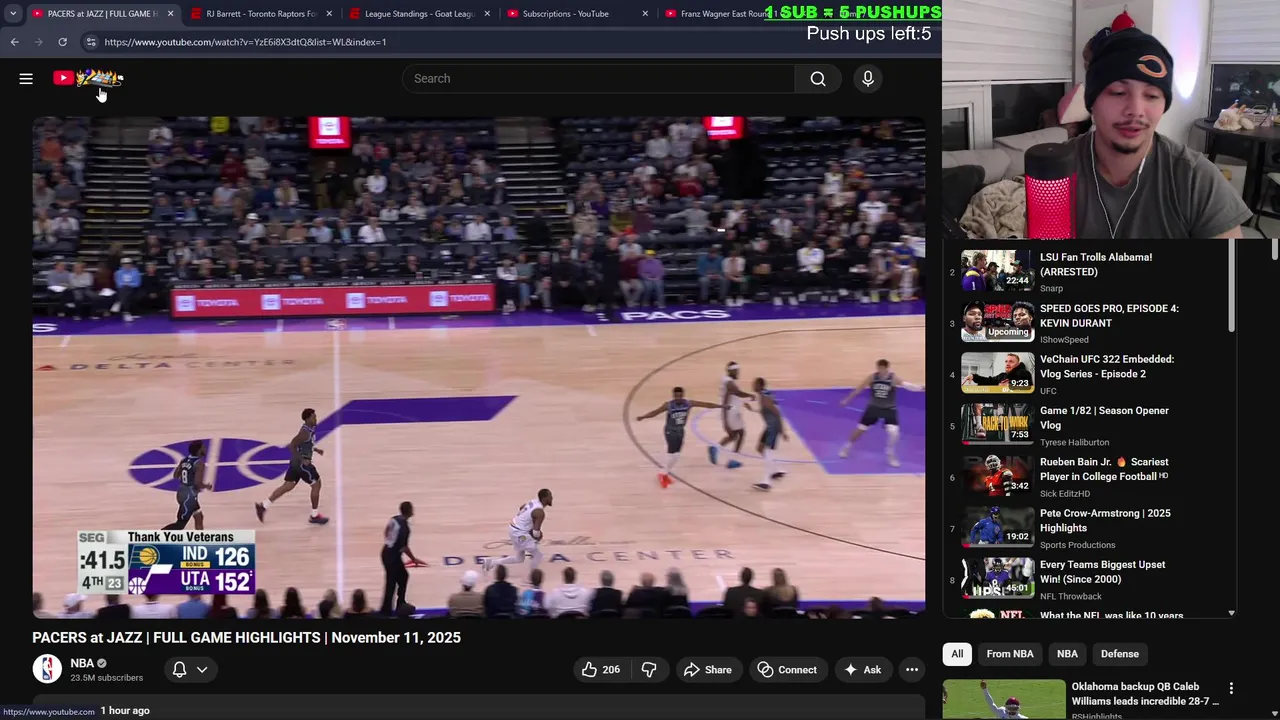Open site information icon in address bar
Screen dimensions: 1280x720
point(91,42)
